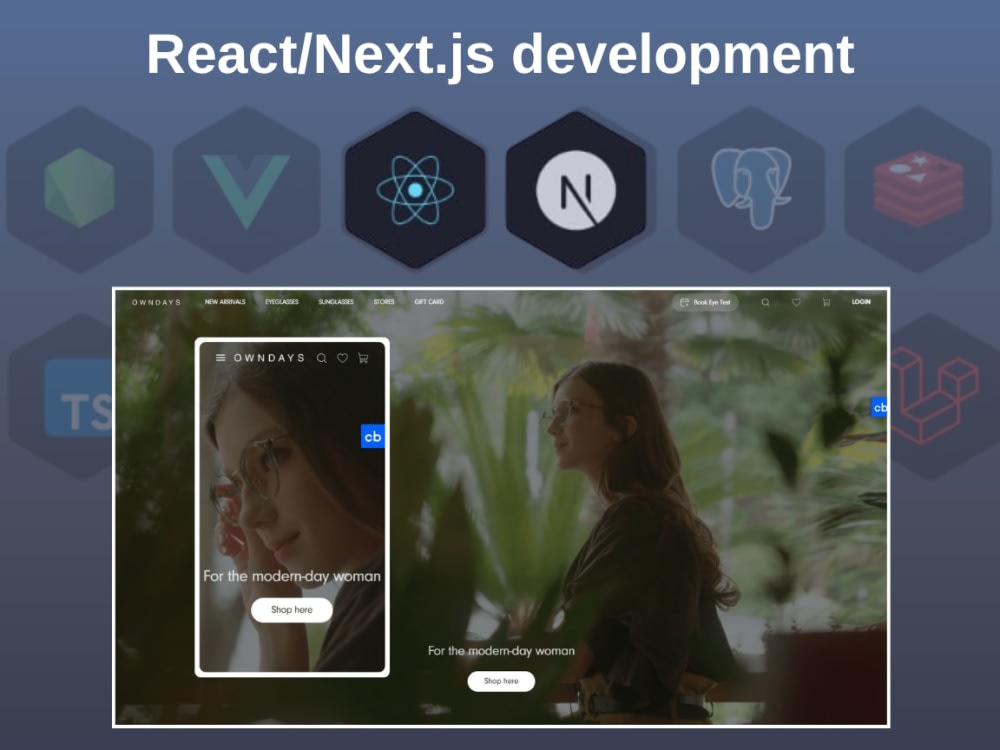Viewport: 1000px width, 750px height.
Task: Open the NEW ARRIVALS menu item
Action: [225, 302]
